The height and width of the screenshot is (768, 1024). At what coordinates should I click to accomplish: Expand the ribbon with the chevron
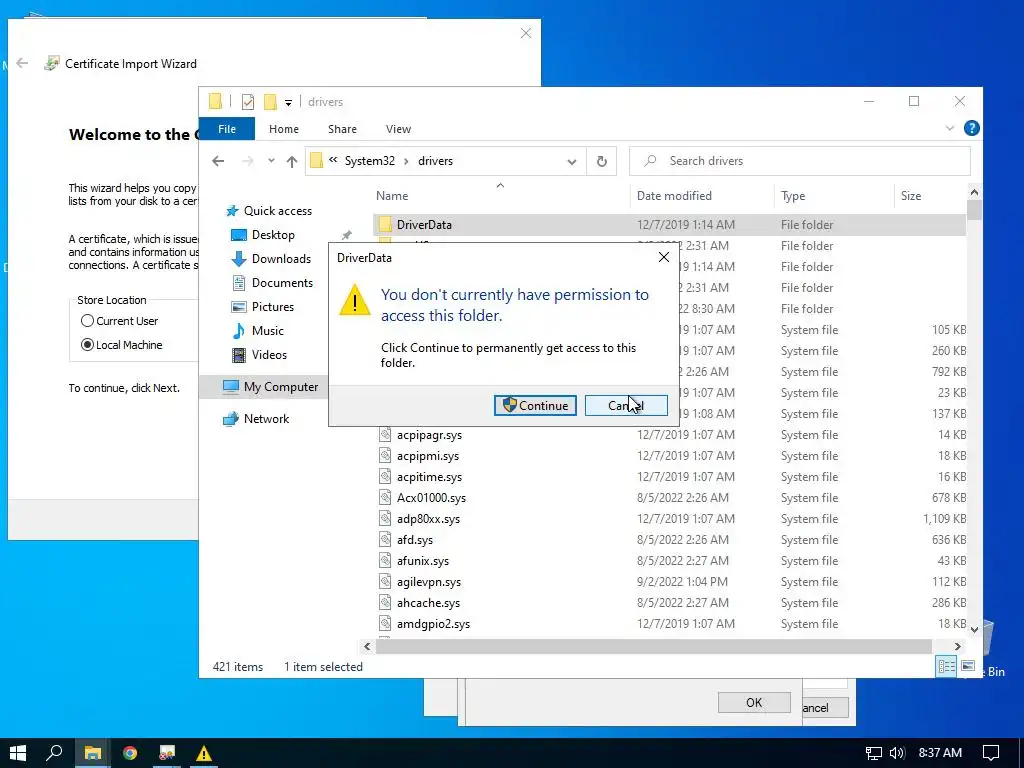[950, 128]
